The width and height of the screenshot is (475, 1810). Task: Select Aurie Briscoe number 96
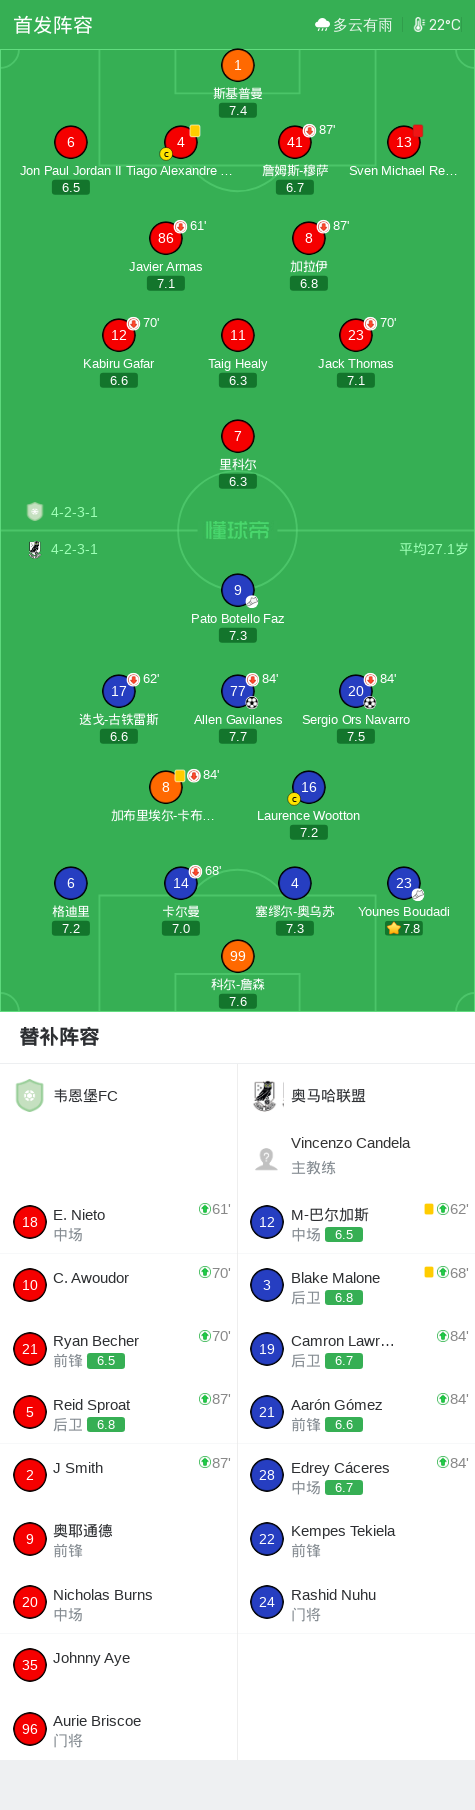coord(30,1729)
